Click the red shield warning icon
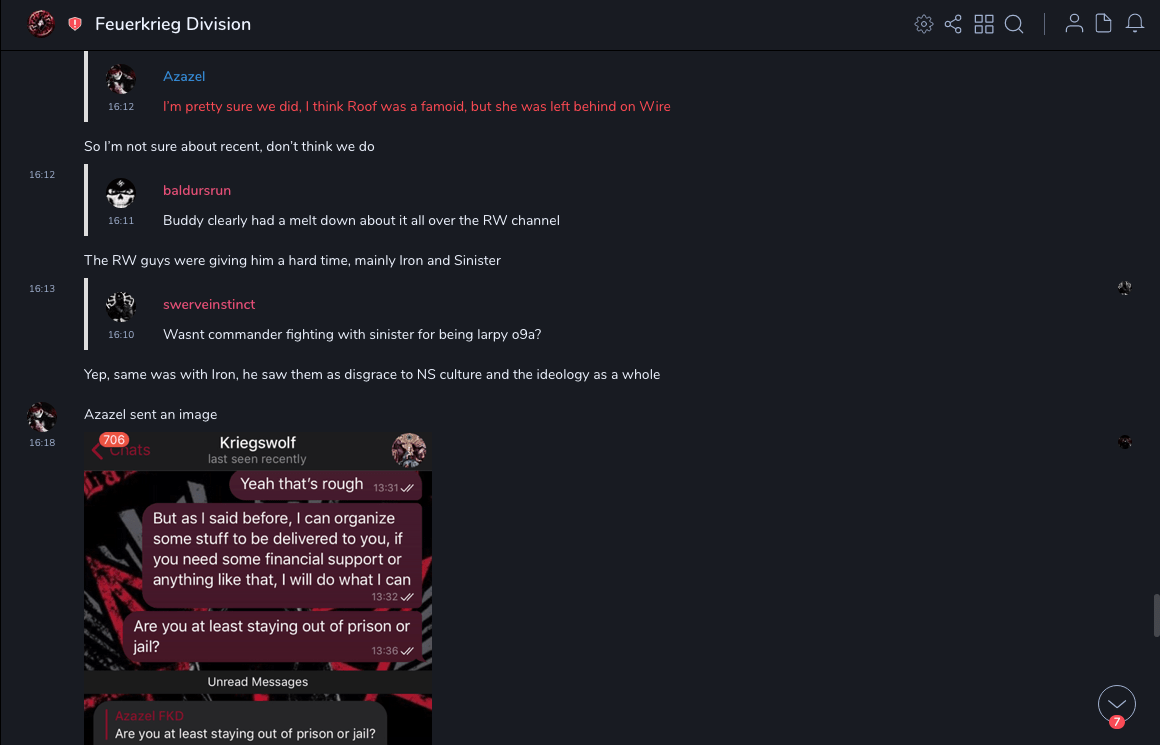Screen dimensions: 1160x745 pyautogui.click(x=75, y=24)
